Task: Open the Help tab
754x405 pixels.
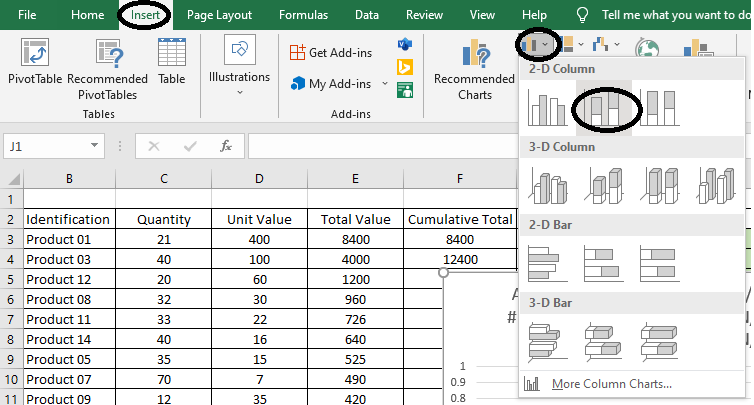Action: 534,15
